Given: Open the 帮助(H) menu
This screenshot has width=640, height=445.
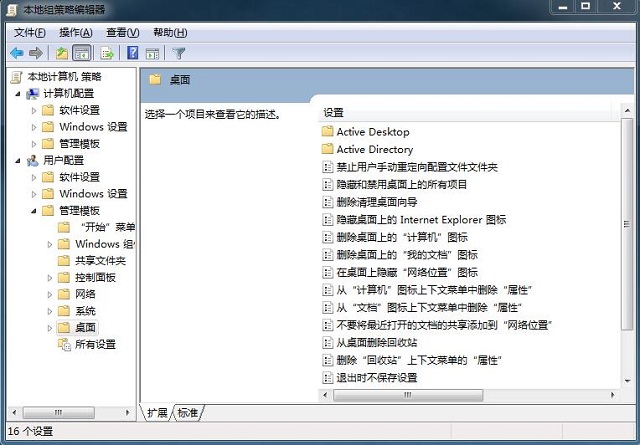Looking at the screenshot, I should click(x=170, y=33).
